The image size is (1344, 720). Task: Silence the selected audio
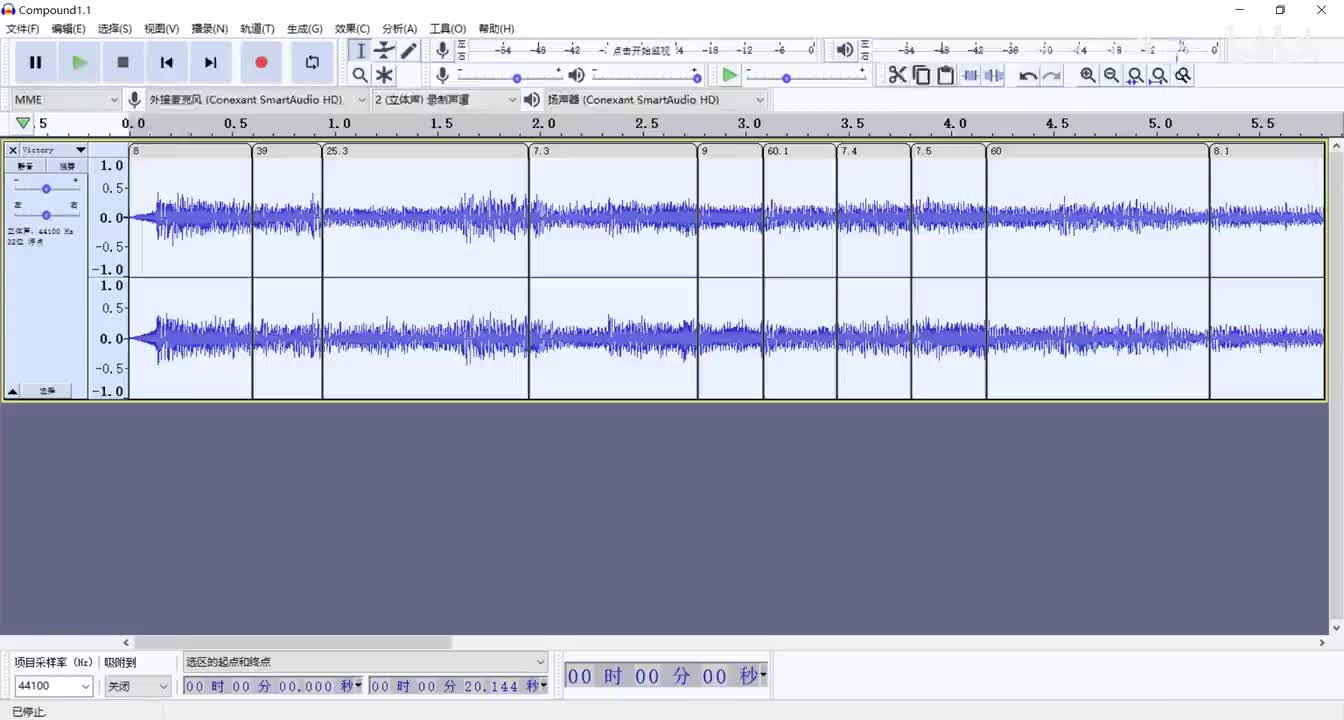993,75
